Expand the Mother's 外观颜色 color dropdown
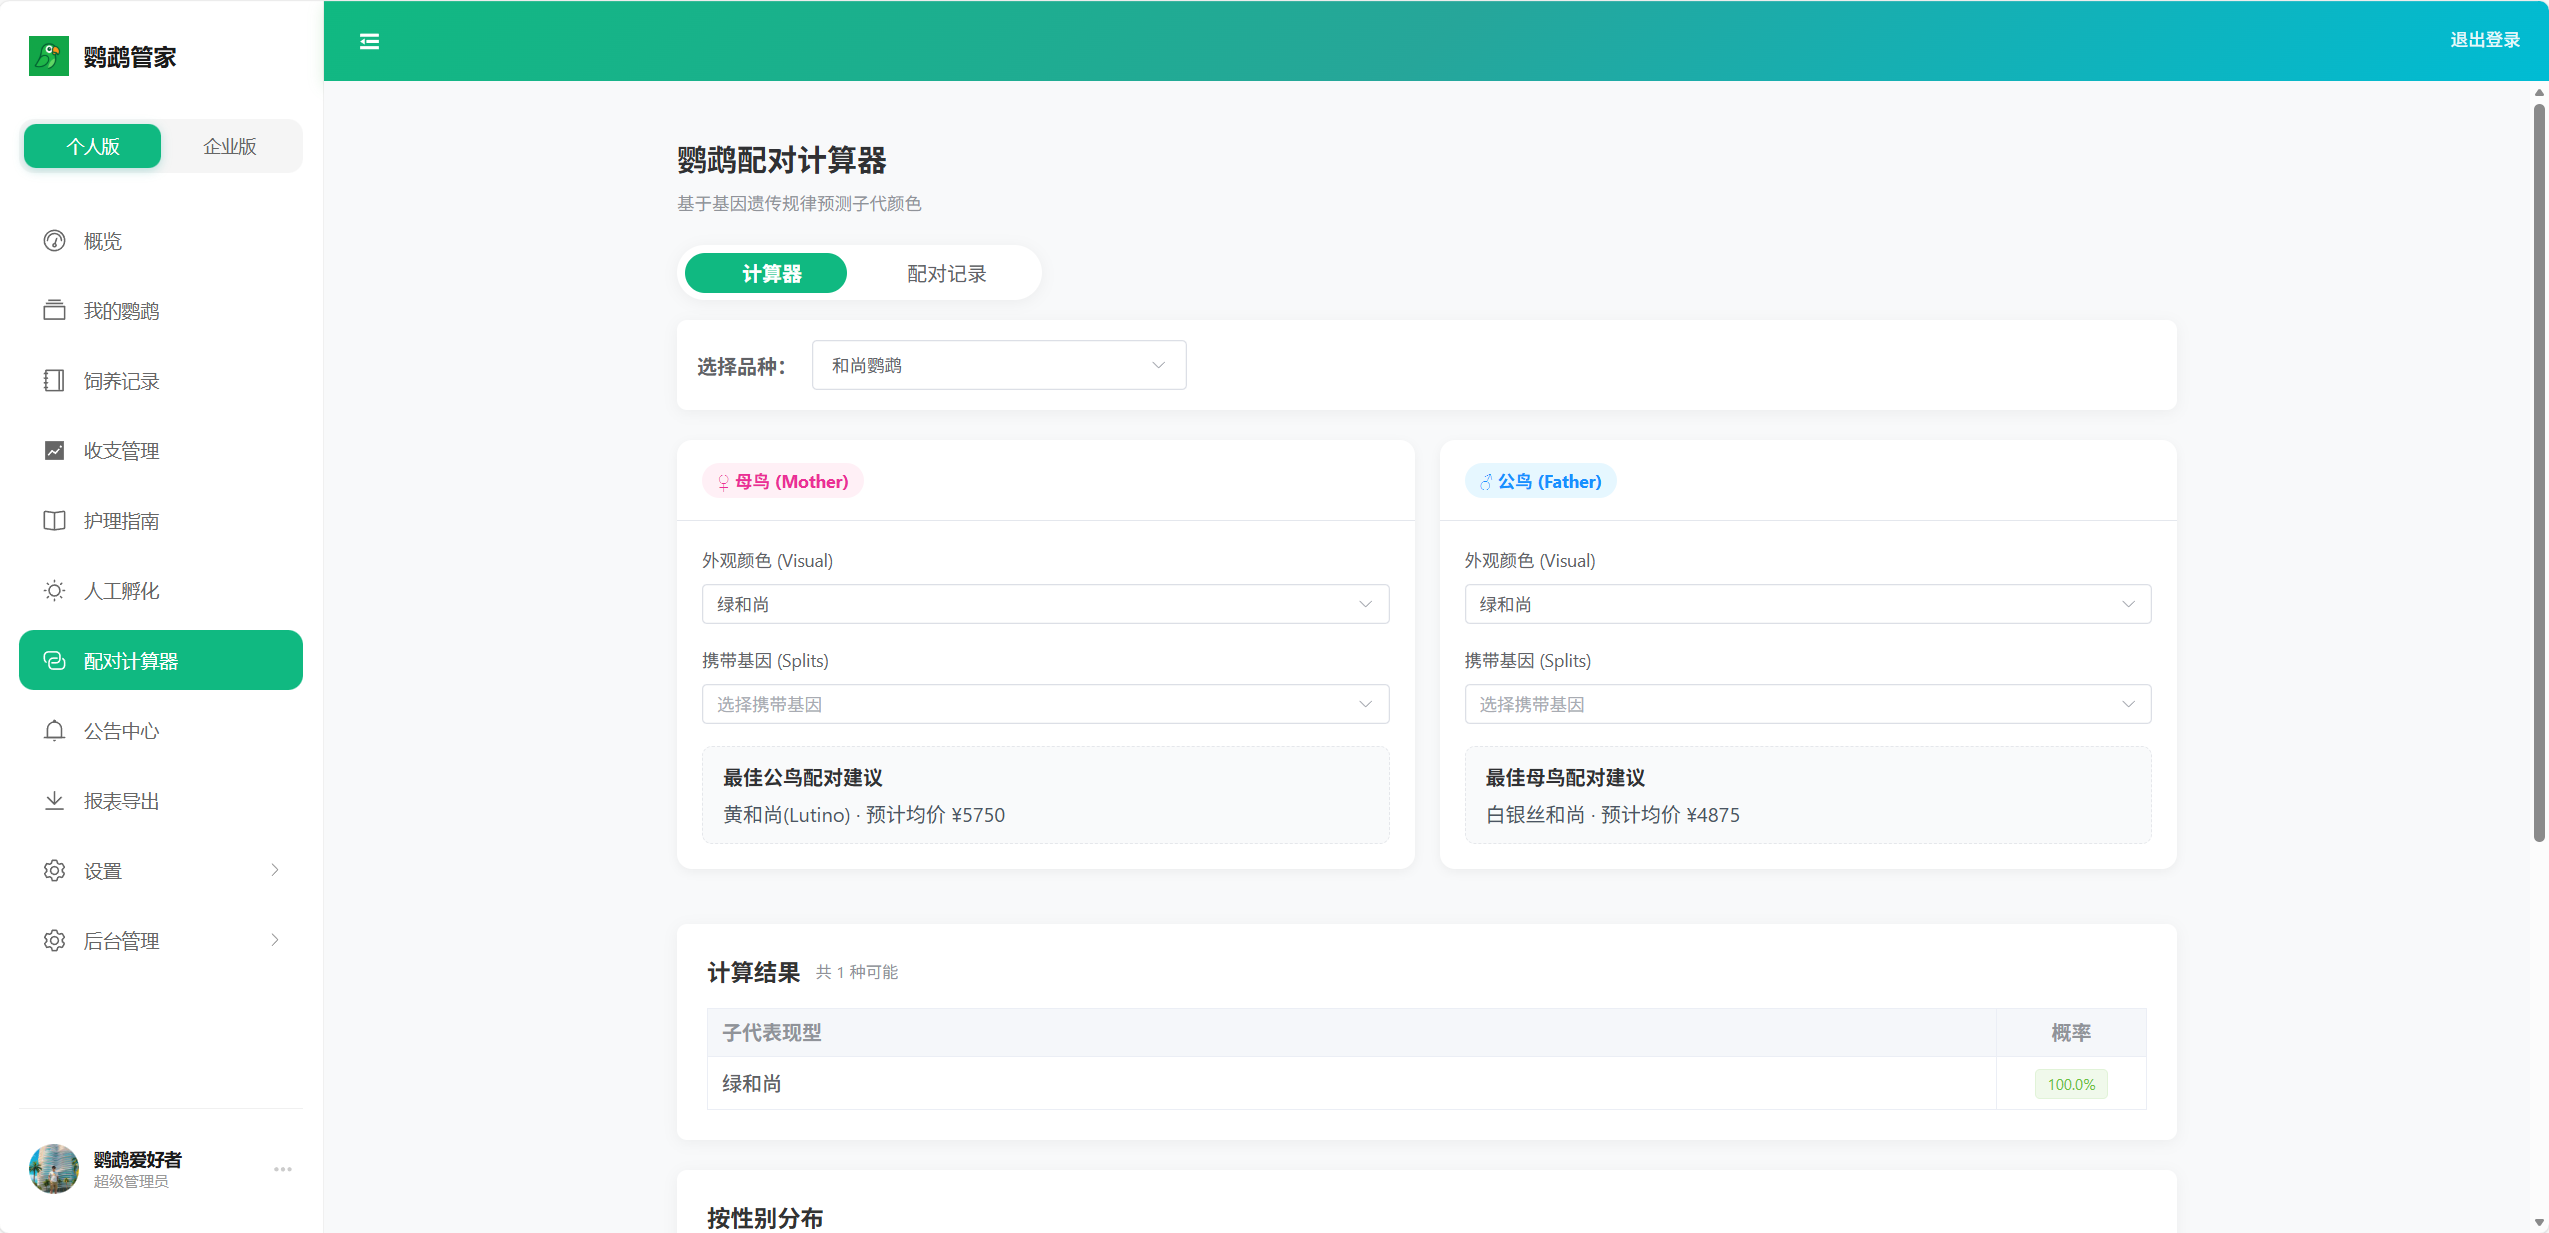The image size is (2549, 1233). coord(1044,603)
